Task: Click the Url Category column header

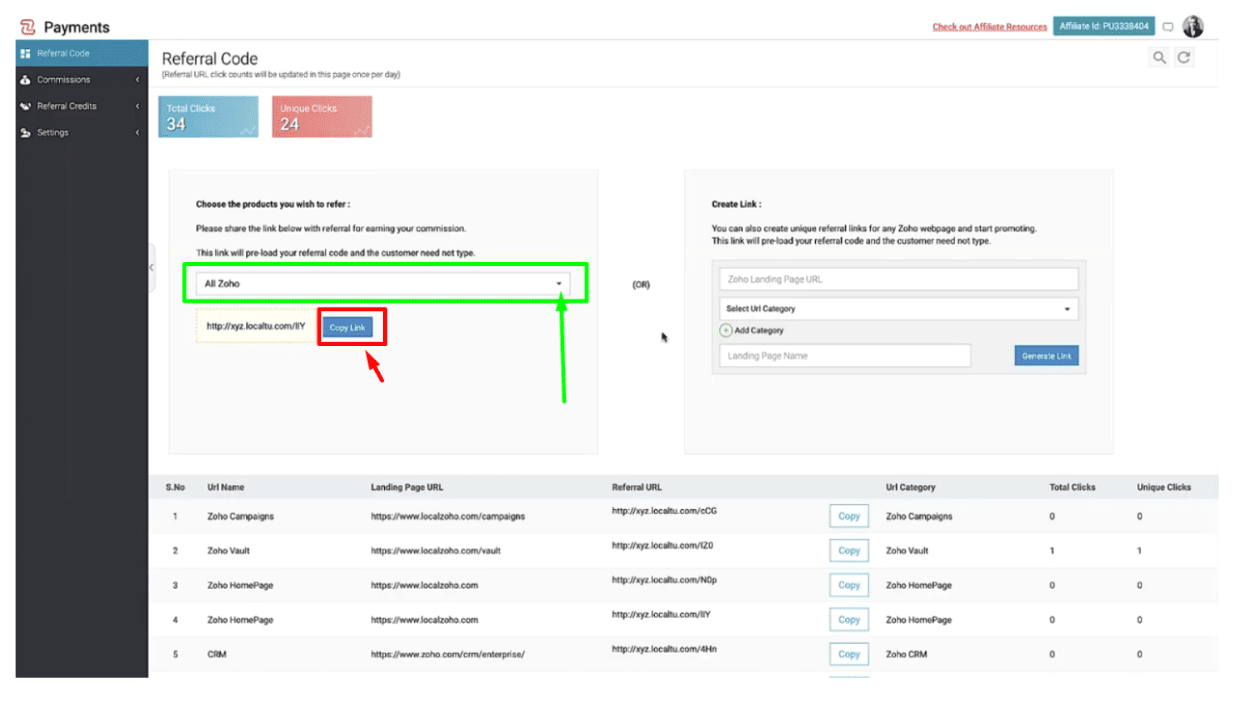Action: point(911,488)
